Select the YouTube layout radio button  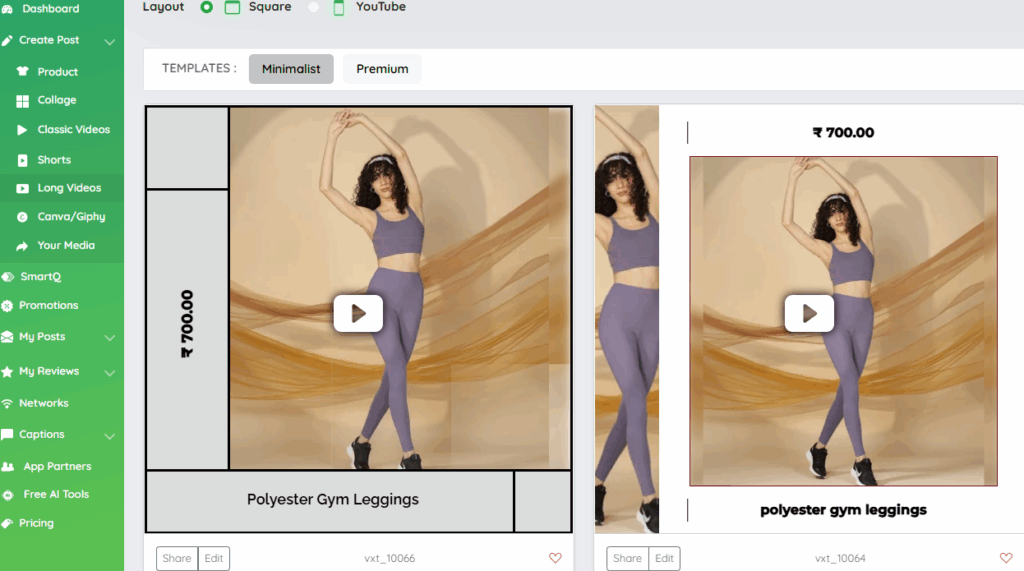pyautogui.click(x=314, y=7)
